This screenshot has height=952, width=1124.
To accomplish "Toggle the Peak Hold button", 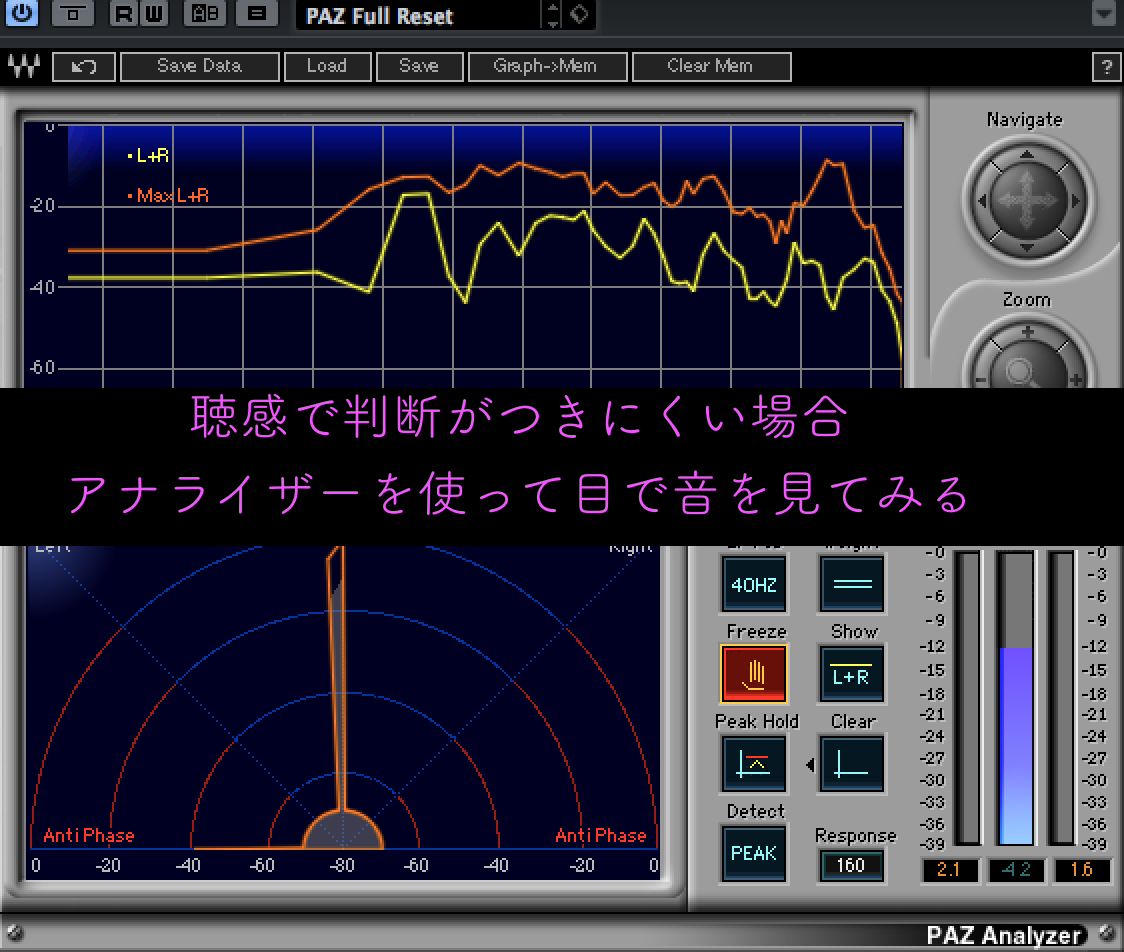I will point(753,763).
